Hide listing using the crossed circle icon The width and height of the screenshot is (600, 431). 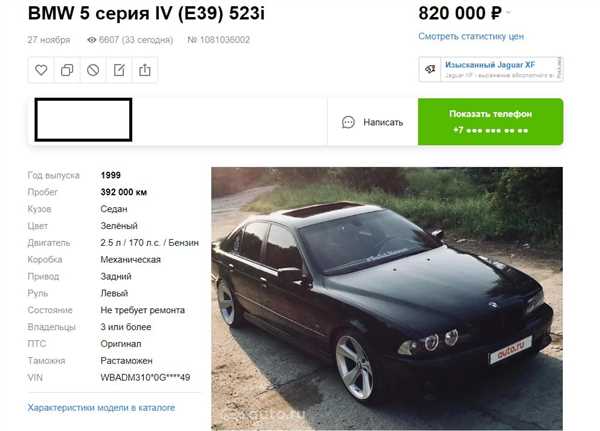pos(93,70)
